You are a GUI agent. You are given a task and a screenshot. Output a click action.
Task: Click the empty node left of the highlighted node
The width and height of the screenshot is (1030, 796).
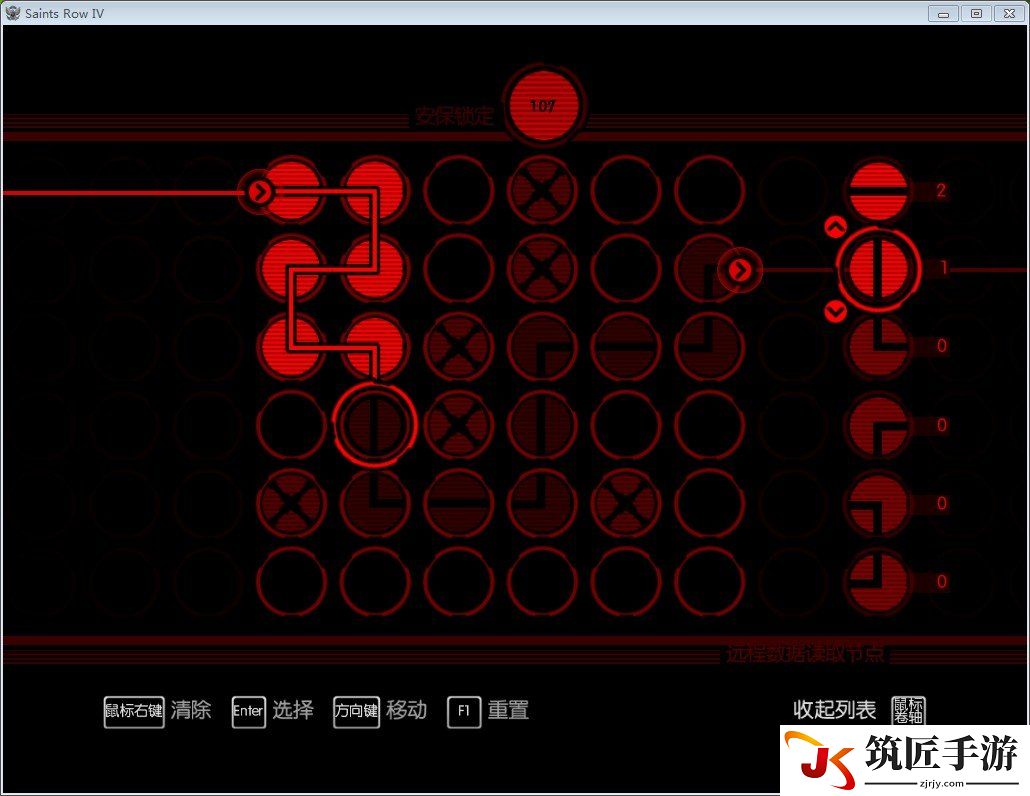click(x=291, y=426)
